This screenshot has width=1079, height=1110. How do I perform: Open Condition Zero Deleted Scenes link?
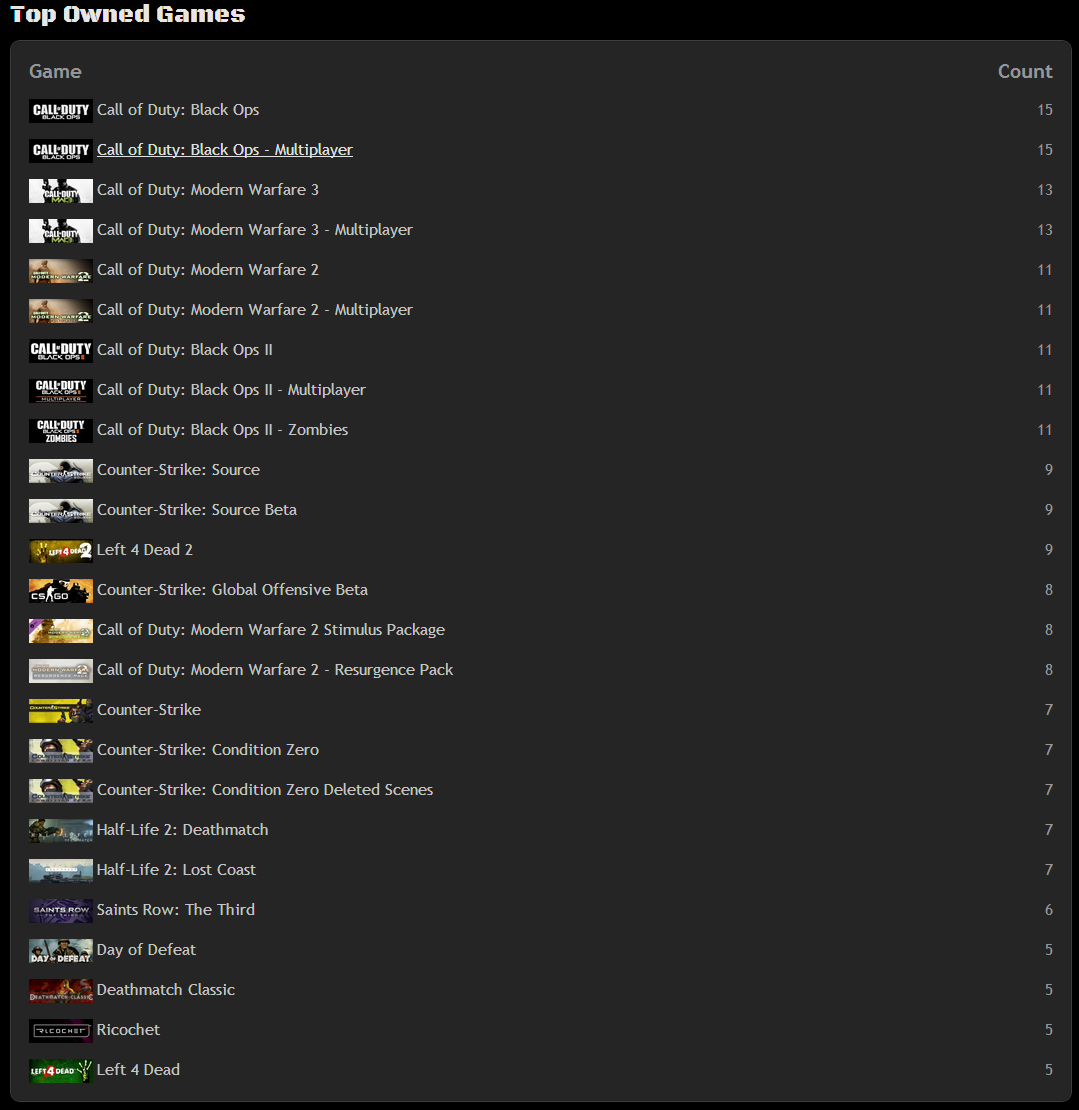click(x=265, y=790)
